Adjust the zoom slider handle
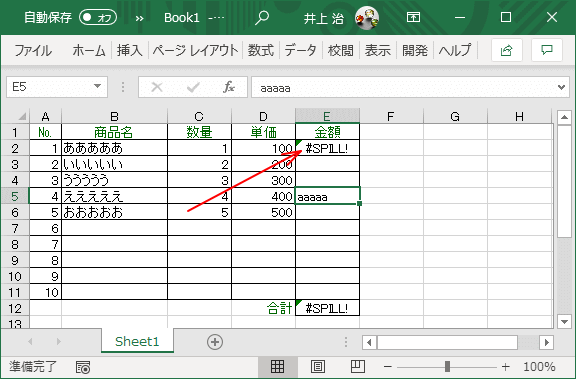 [x=447, y=367]
